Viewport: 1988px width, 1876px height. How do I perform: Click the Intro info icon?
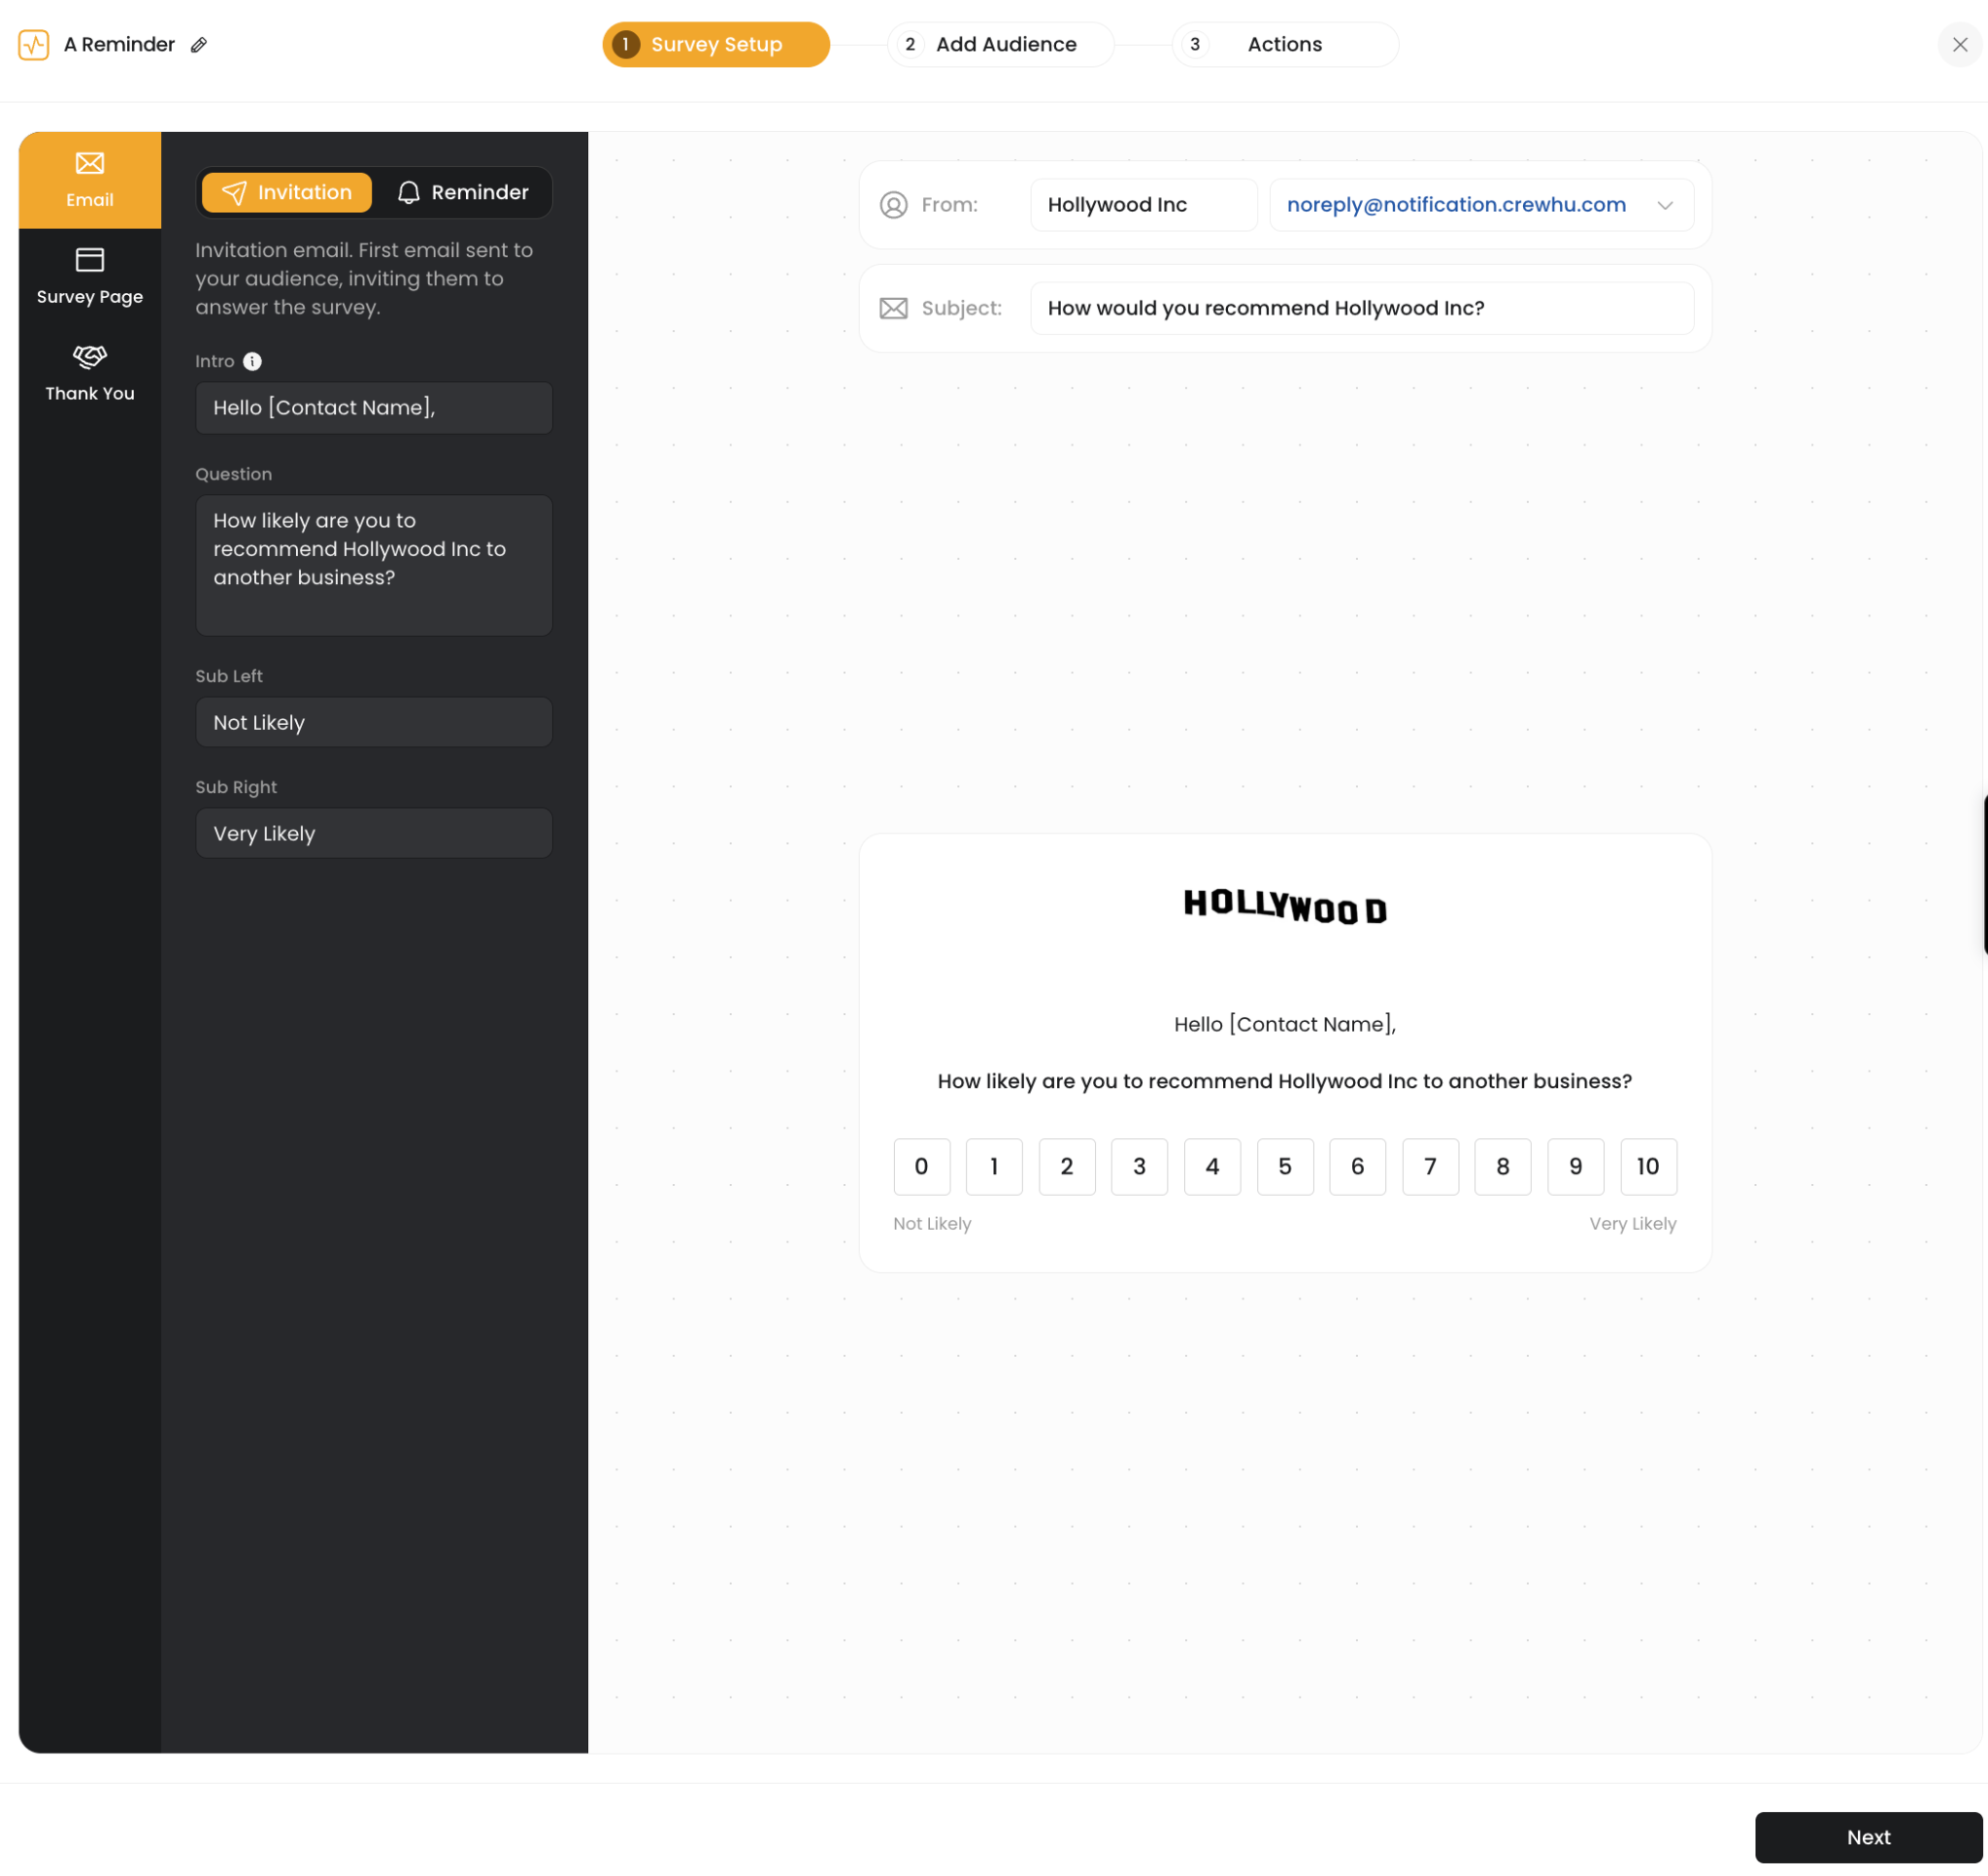pyautogui.click(x=252, y=362)
